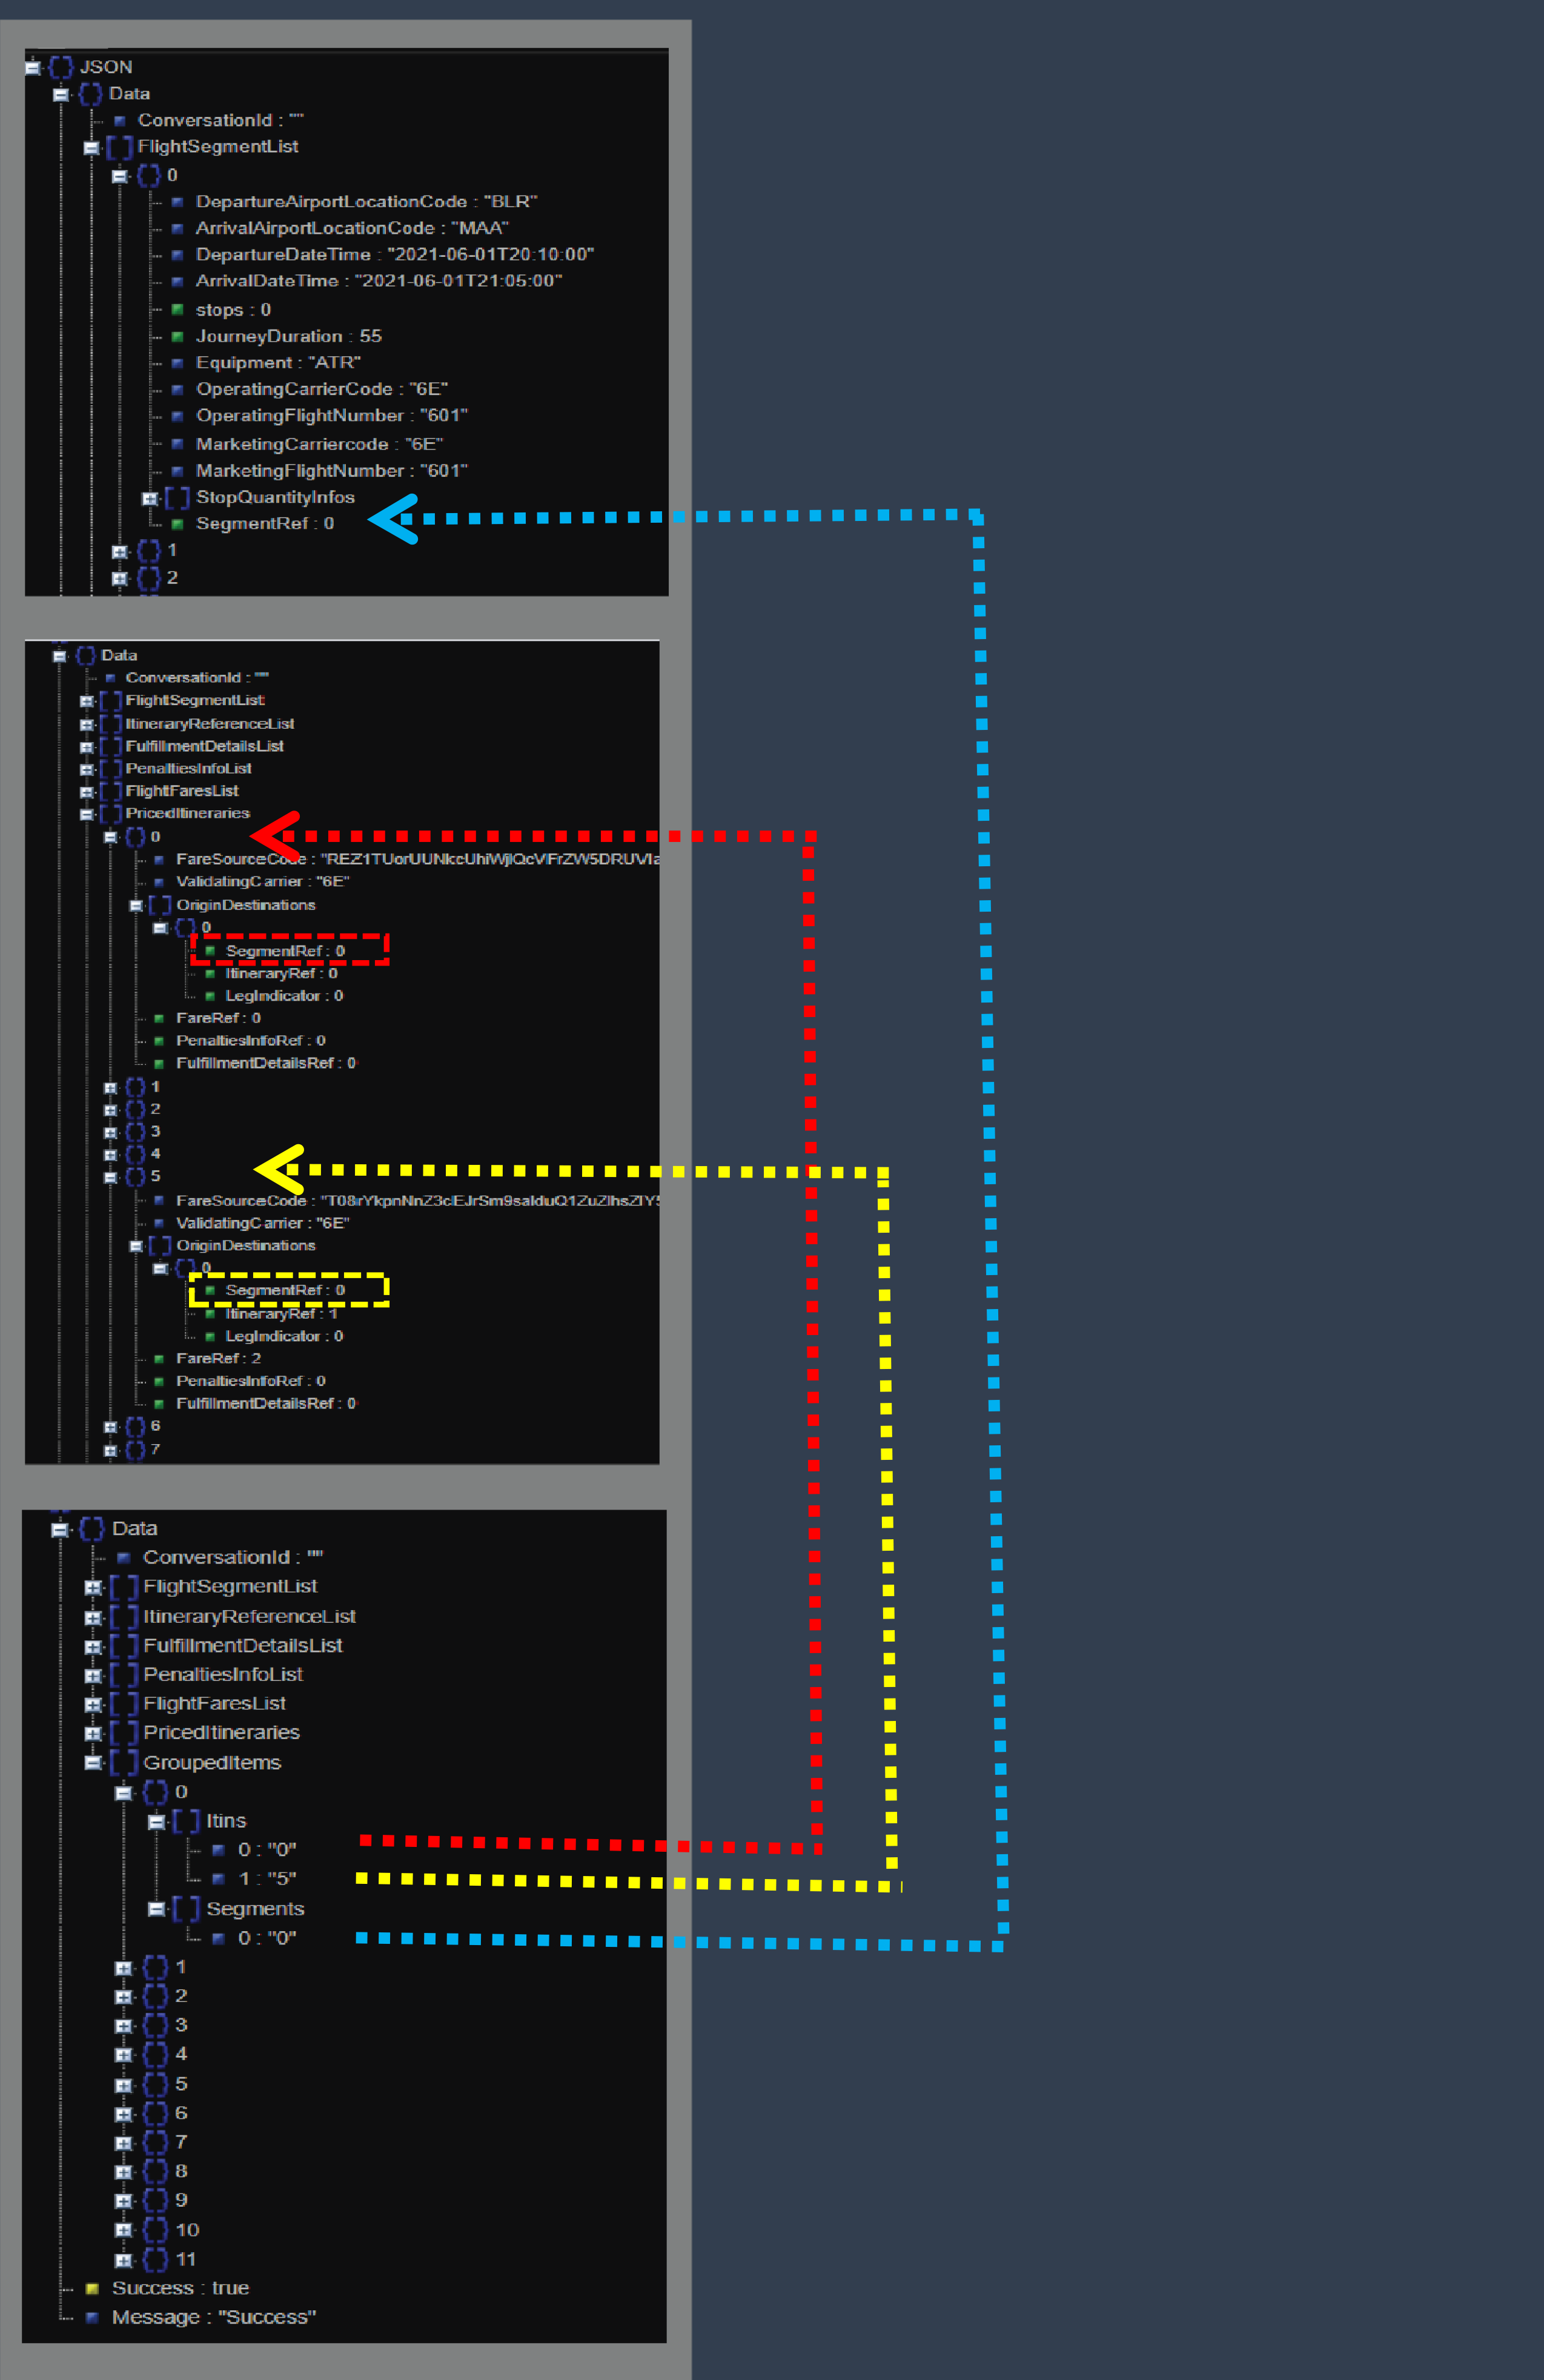Click the blue icon beside OperatingFlightNumber
The image size is (1544, 2380).
[x=177, y=416]
